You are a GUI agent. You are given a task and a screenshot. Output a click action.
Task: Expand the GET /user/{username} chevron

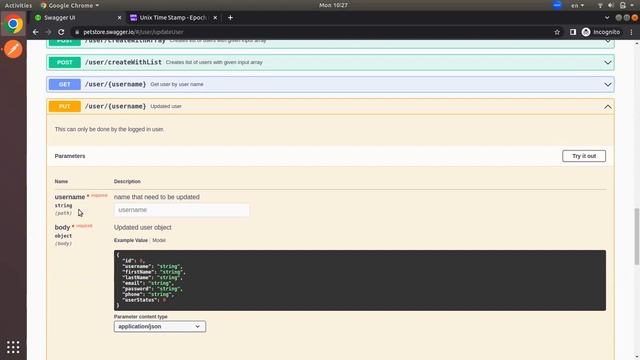point(607,84)
